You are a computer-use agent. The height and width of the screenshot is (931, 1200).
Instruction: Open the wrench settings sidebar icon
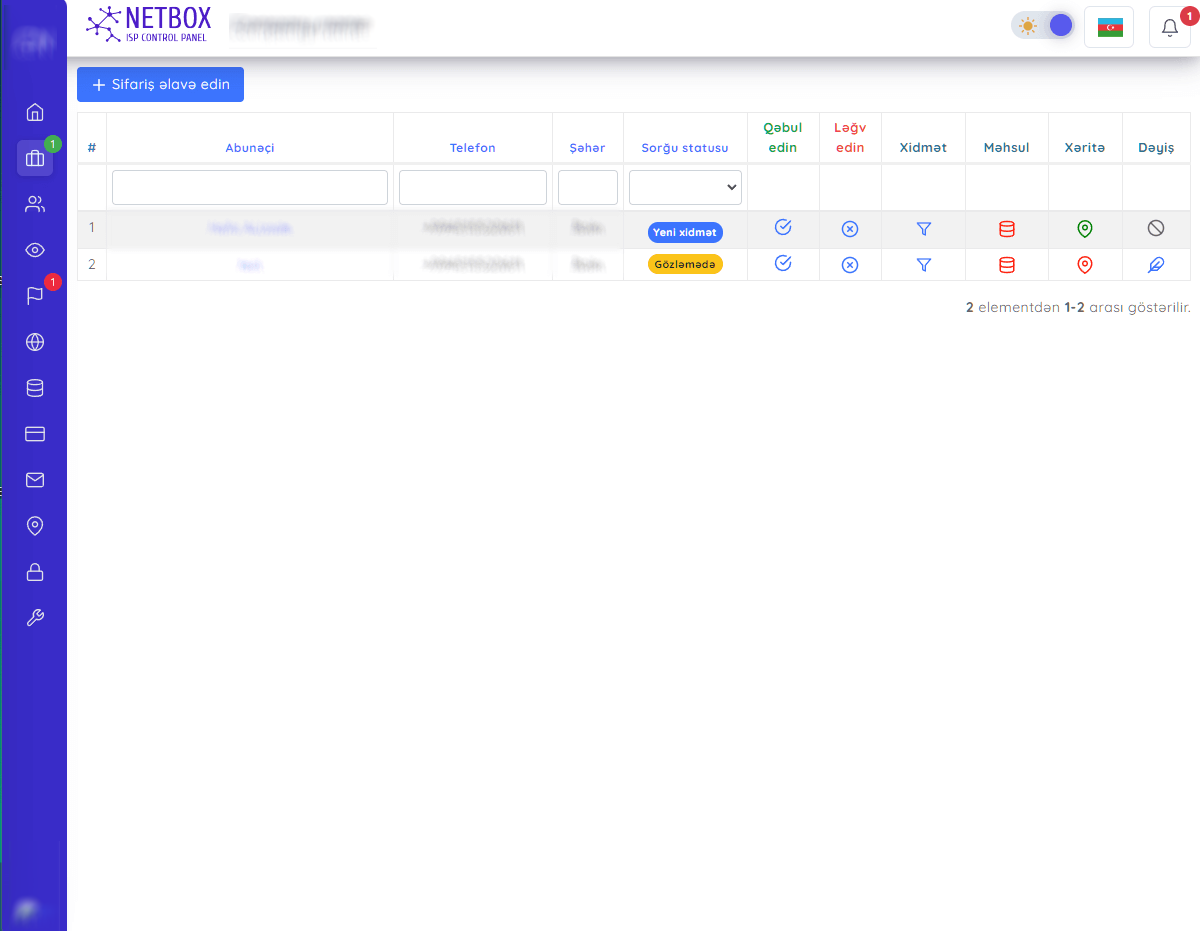tap(35, 618)
